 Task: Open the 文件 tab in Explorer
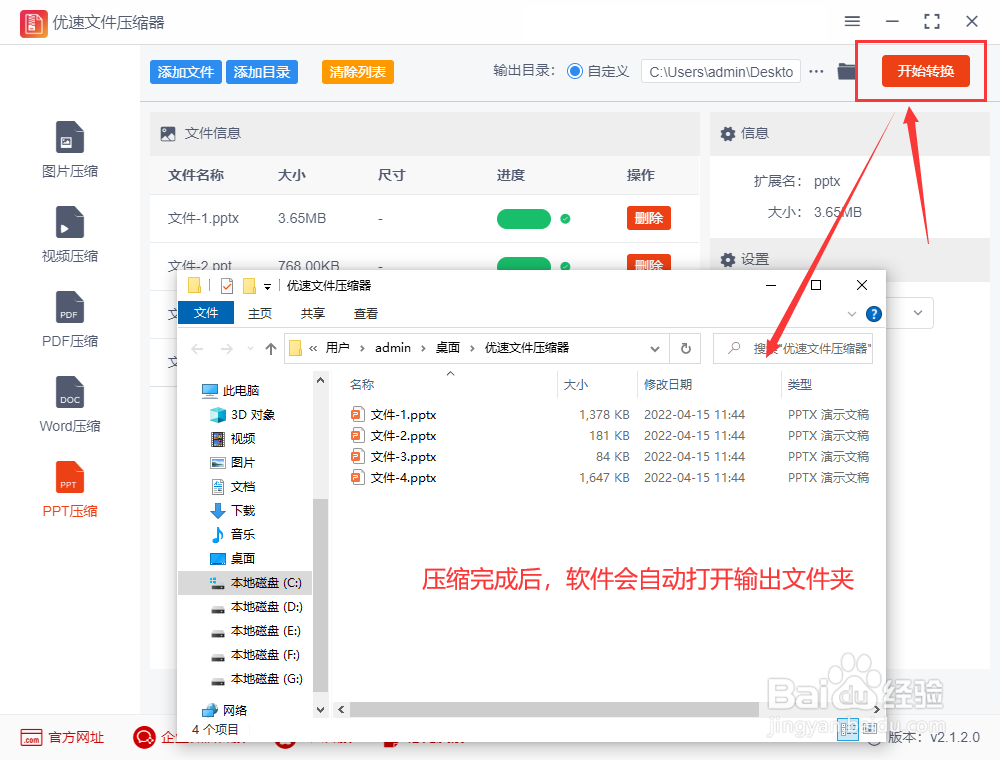(x=206, y=313)
